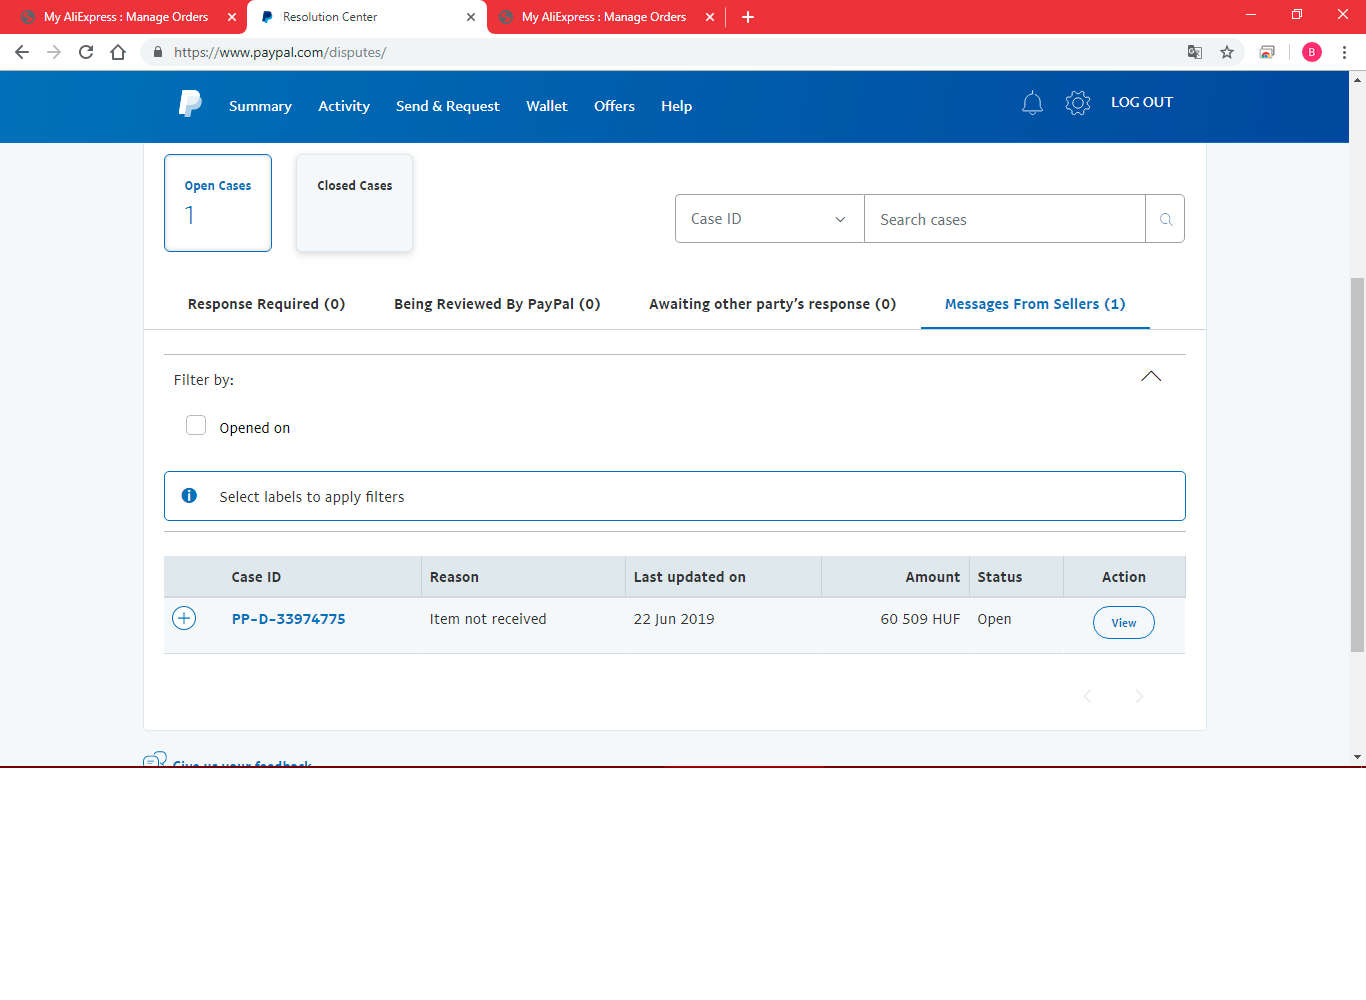Image resolution: width=1366 pixels, height=1000 pixels.
Task: Switch to the second My AliExpress browser tab
Action: click(x=604, y=17)
